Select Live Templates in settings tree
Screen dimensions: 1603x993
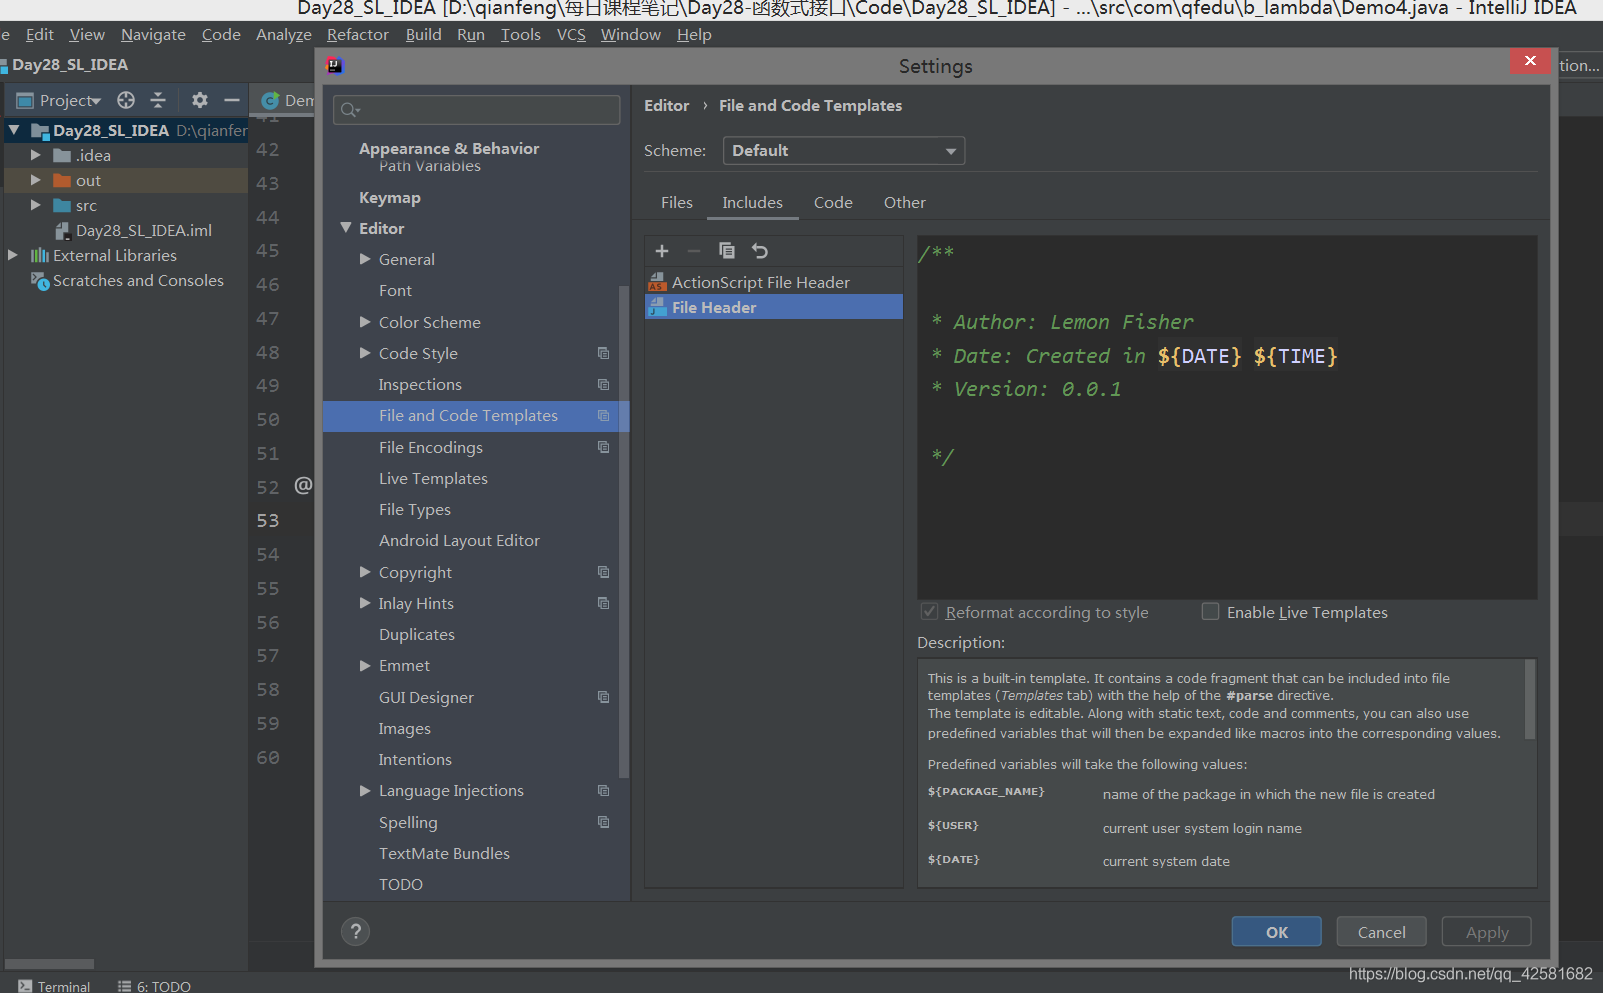[x=433, y=478]
